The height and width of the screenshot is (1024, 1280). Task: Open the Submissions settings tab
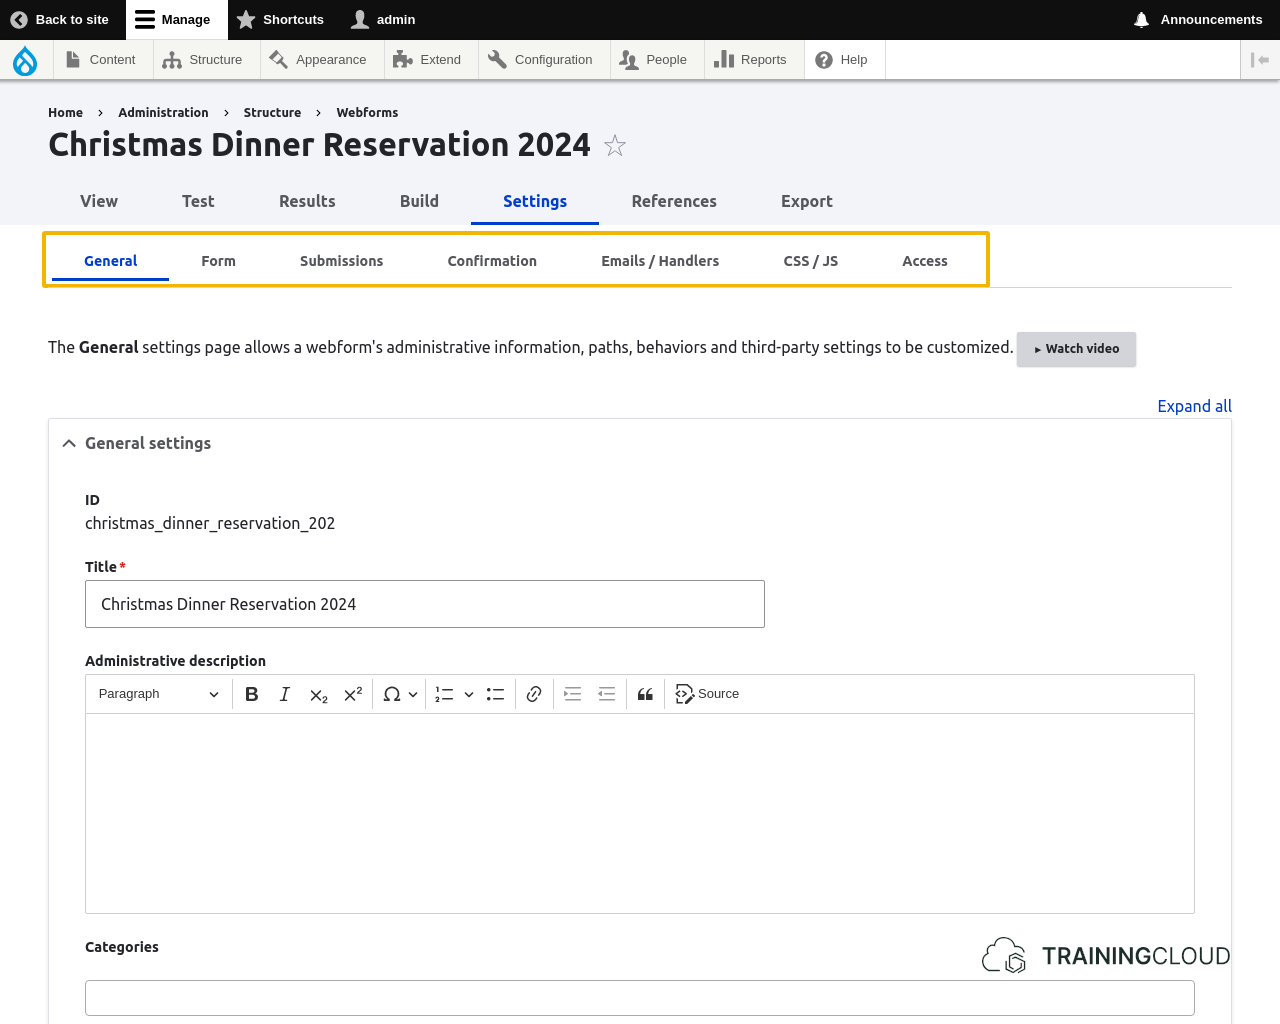[x=341, y=261]
